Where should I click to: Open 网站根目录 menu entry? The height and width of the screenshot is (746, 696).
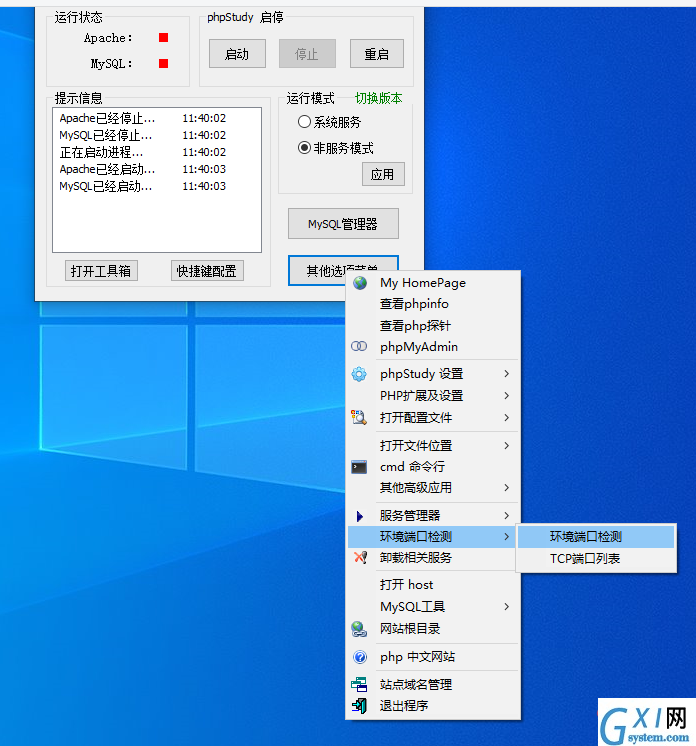[432, 629]
